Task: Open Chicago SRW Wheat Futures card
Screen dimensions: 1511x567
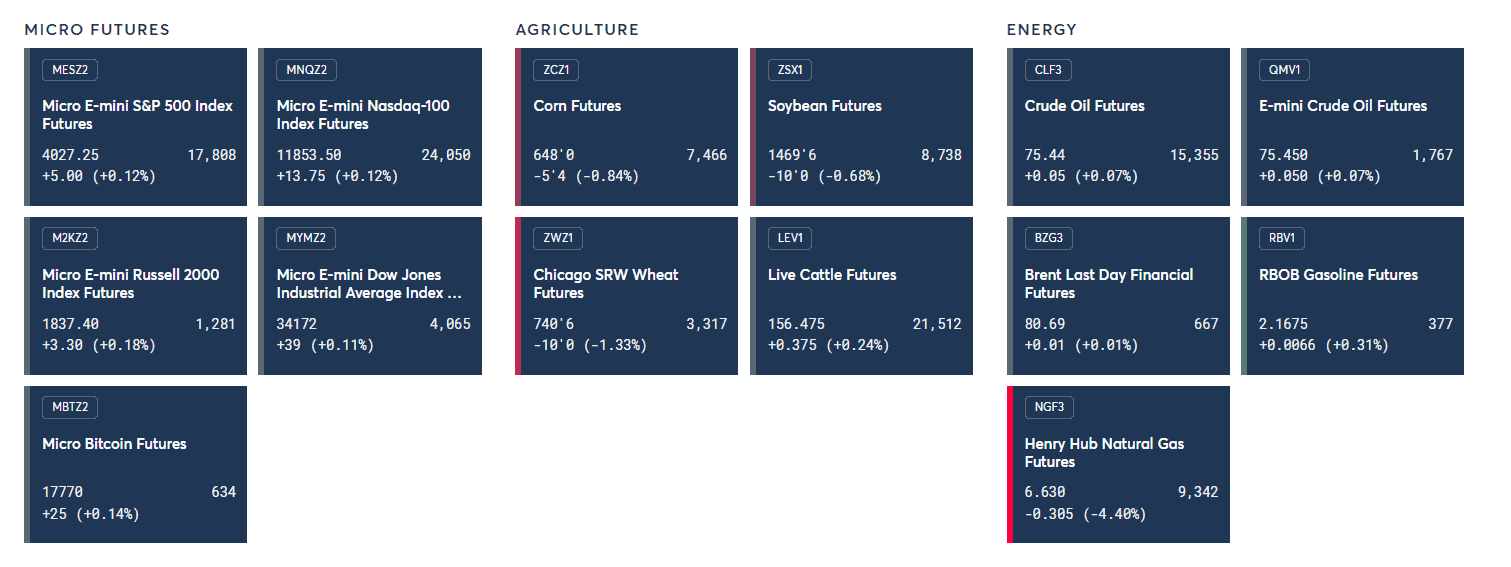Action: [x=626, y=296]
